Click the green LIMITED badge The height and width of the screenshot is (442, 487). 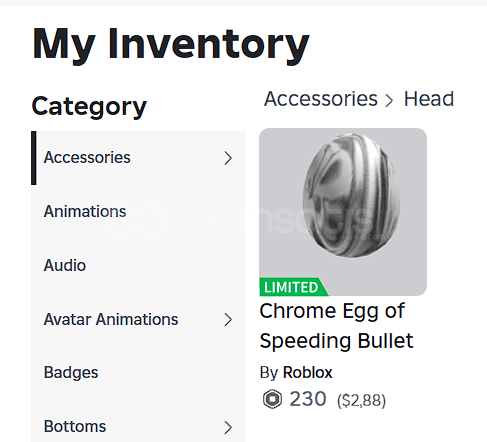(293, 287)
